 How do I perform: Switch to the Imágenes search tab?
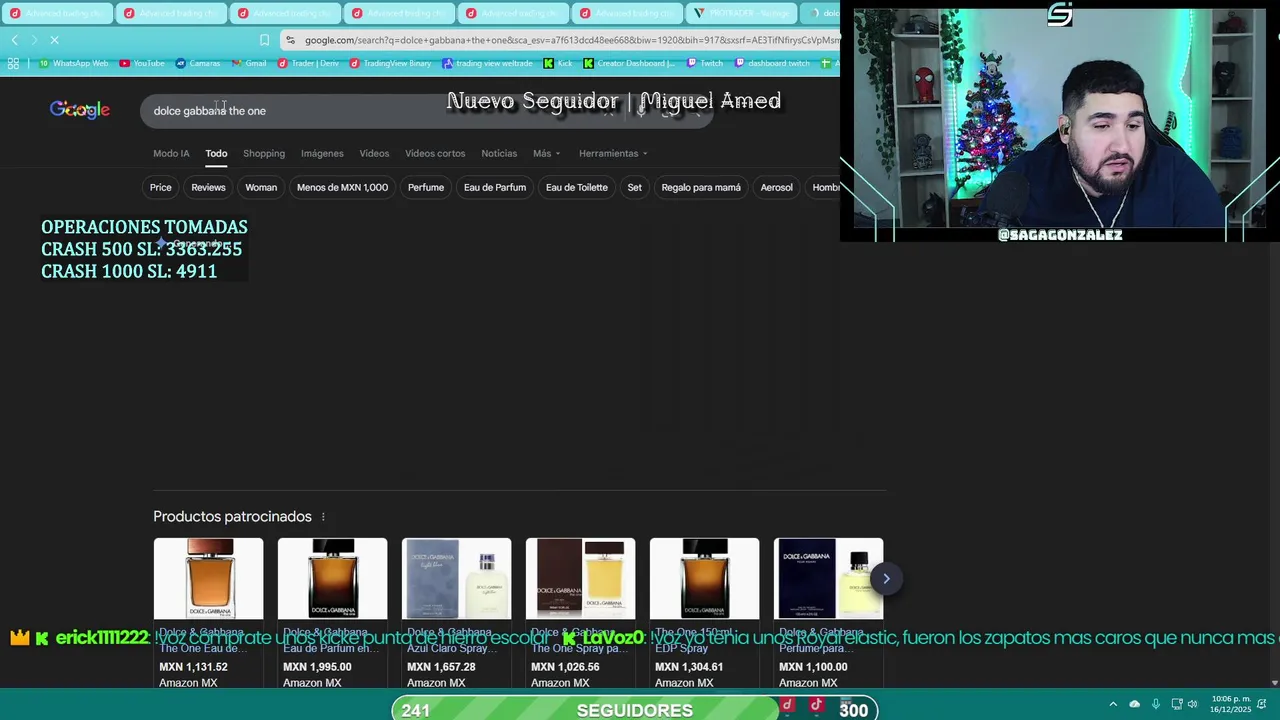322,153
